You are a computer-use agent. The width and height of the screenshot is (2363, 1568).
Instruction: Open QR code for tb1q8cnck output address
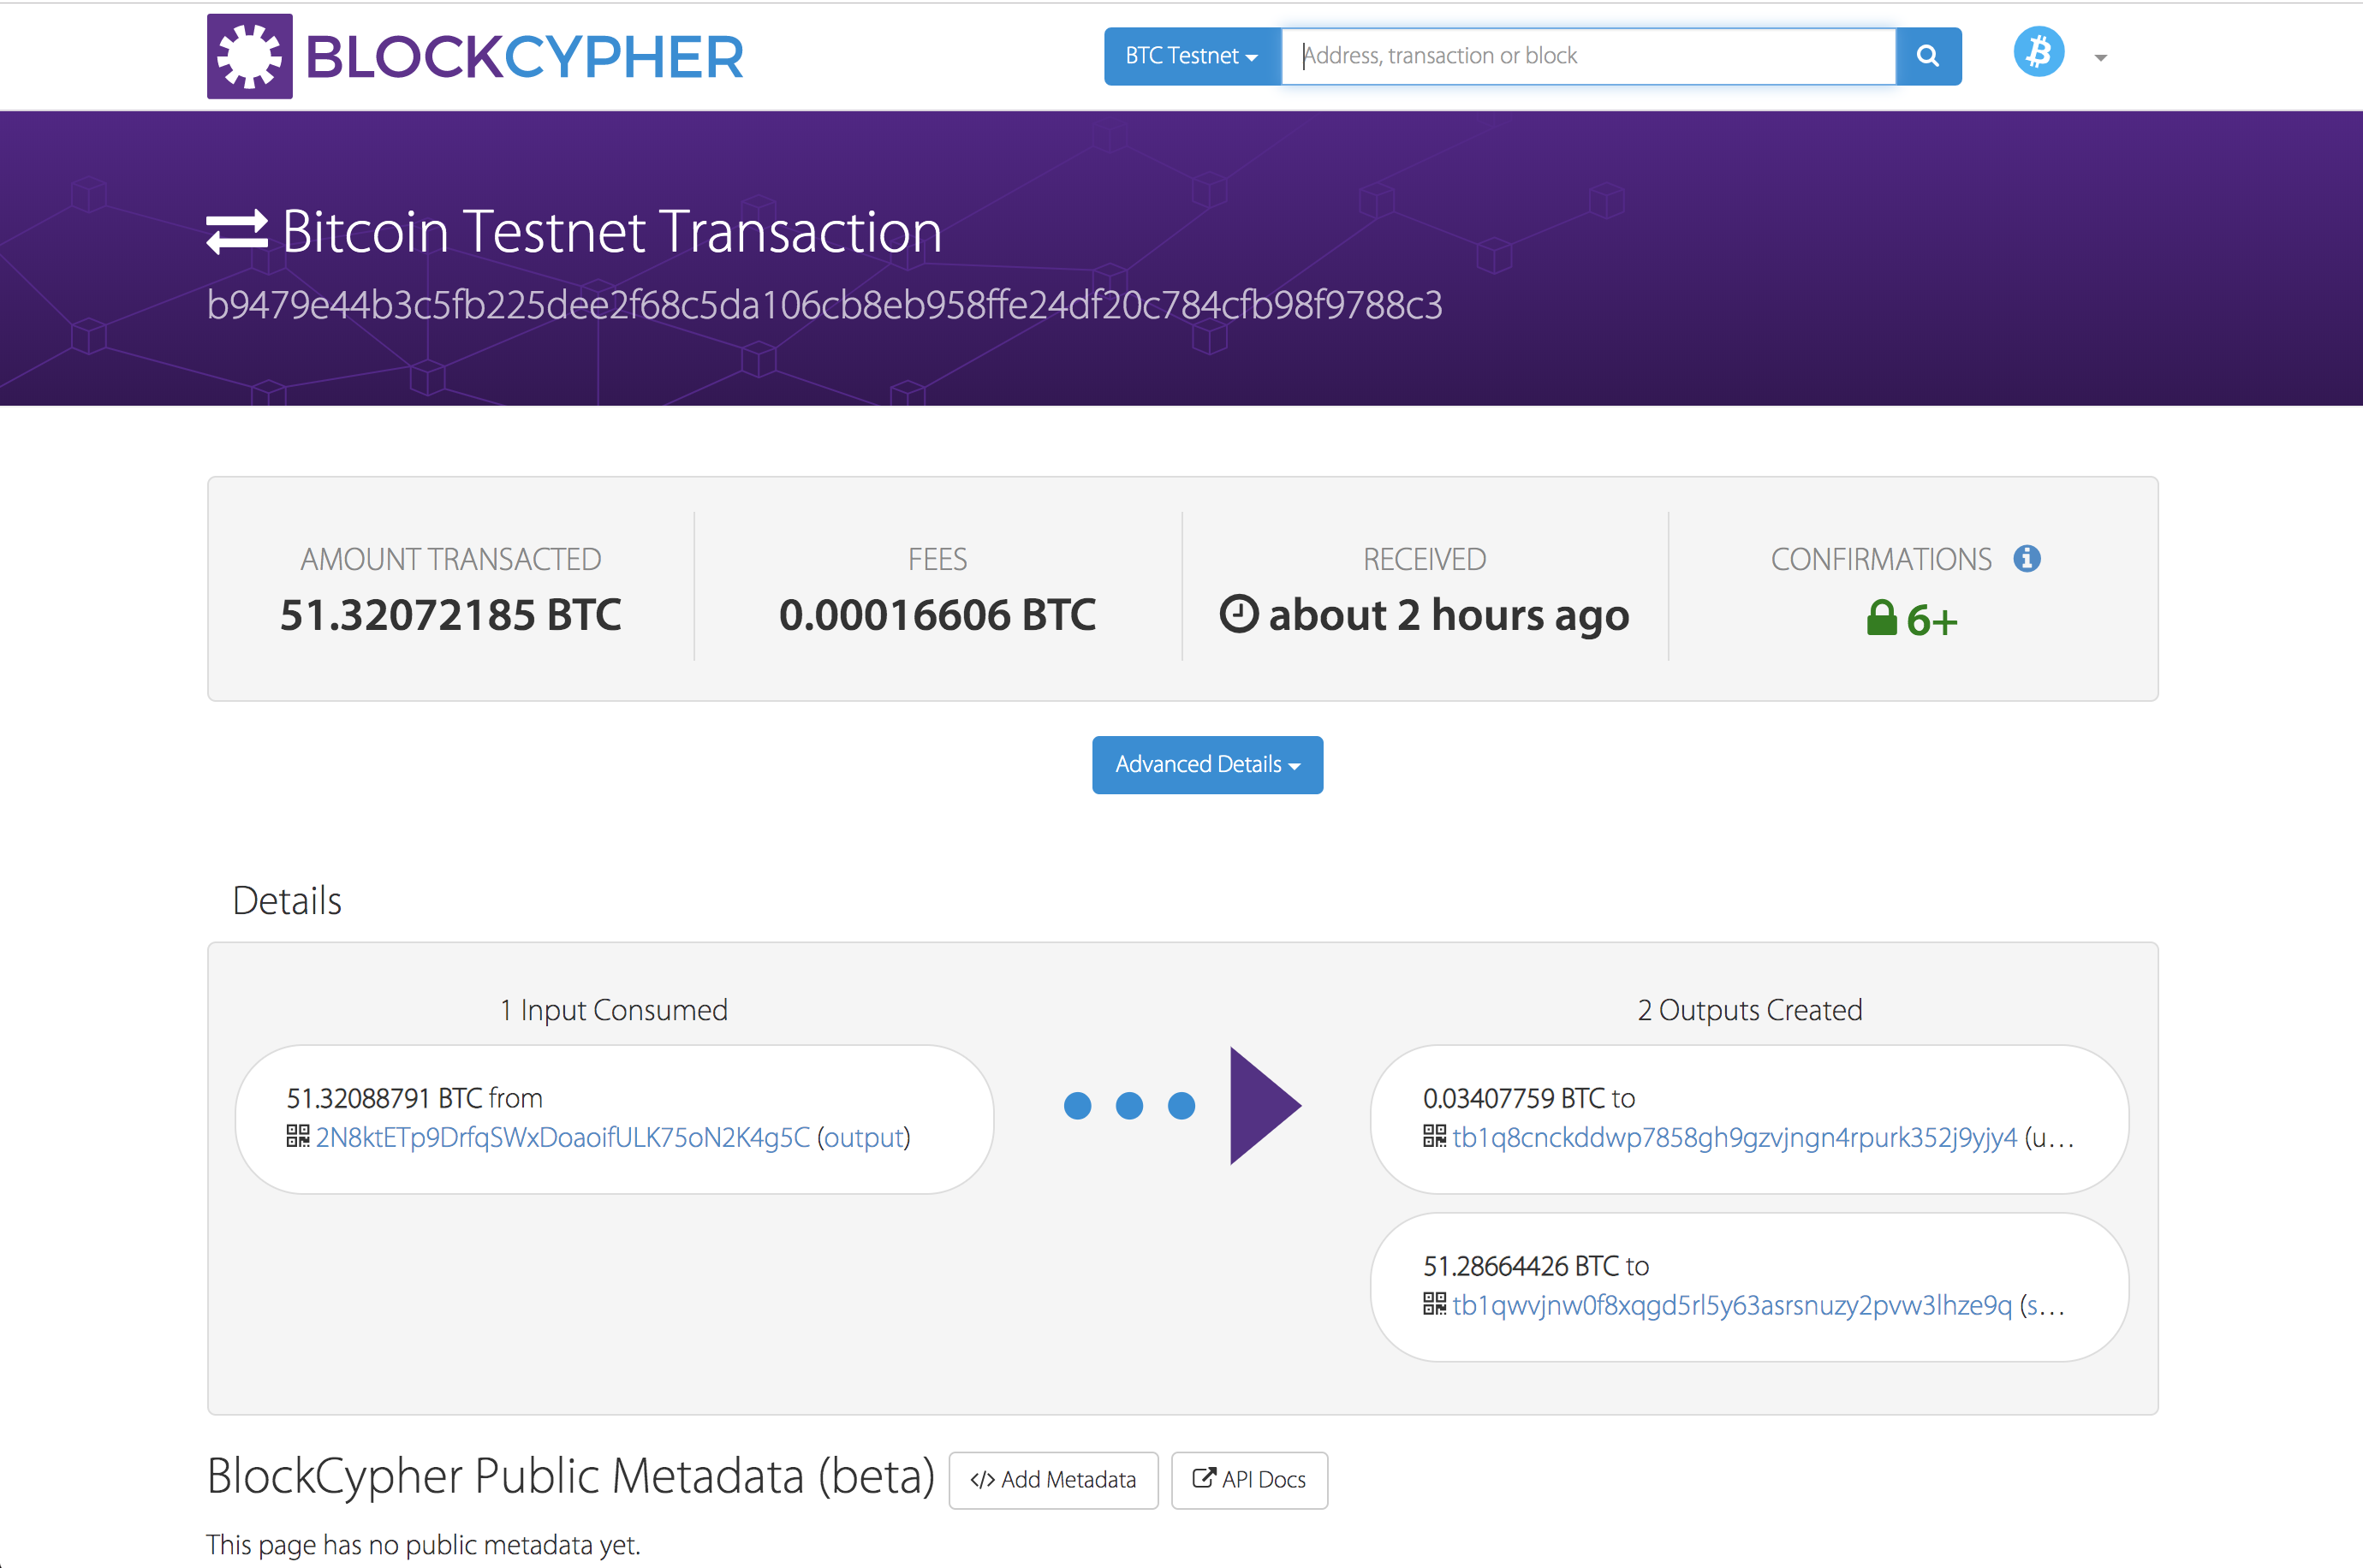pos(1434,1136)
